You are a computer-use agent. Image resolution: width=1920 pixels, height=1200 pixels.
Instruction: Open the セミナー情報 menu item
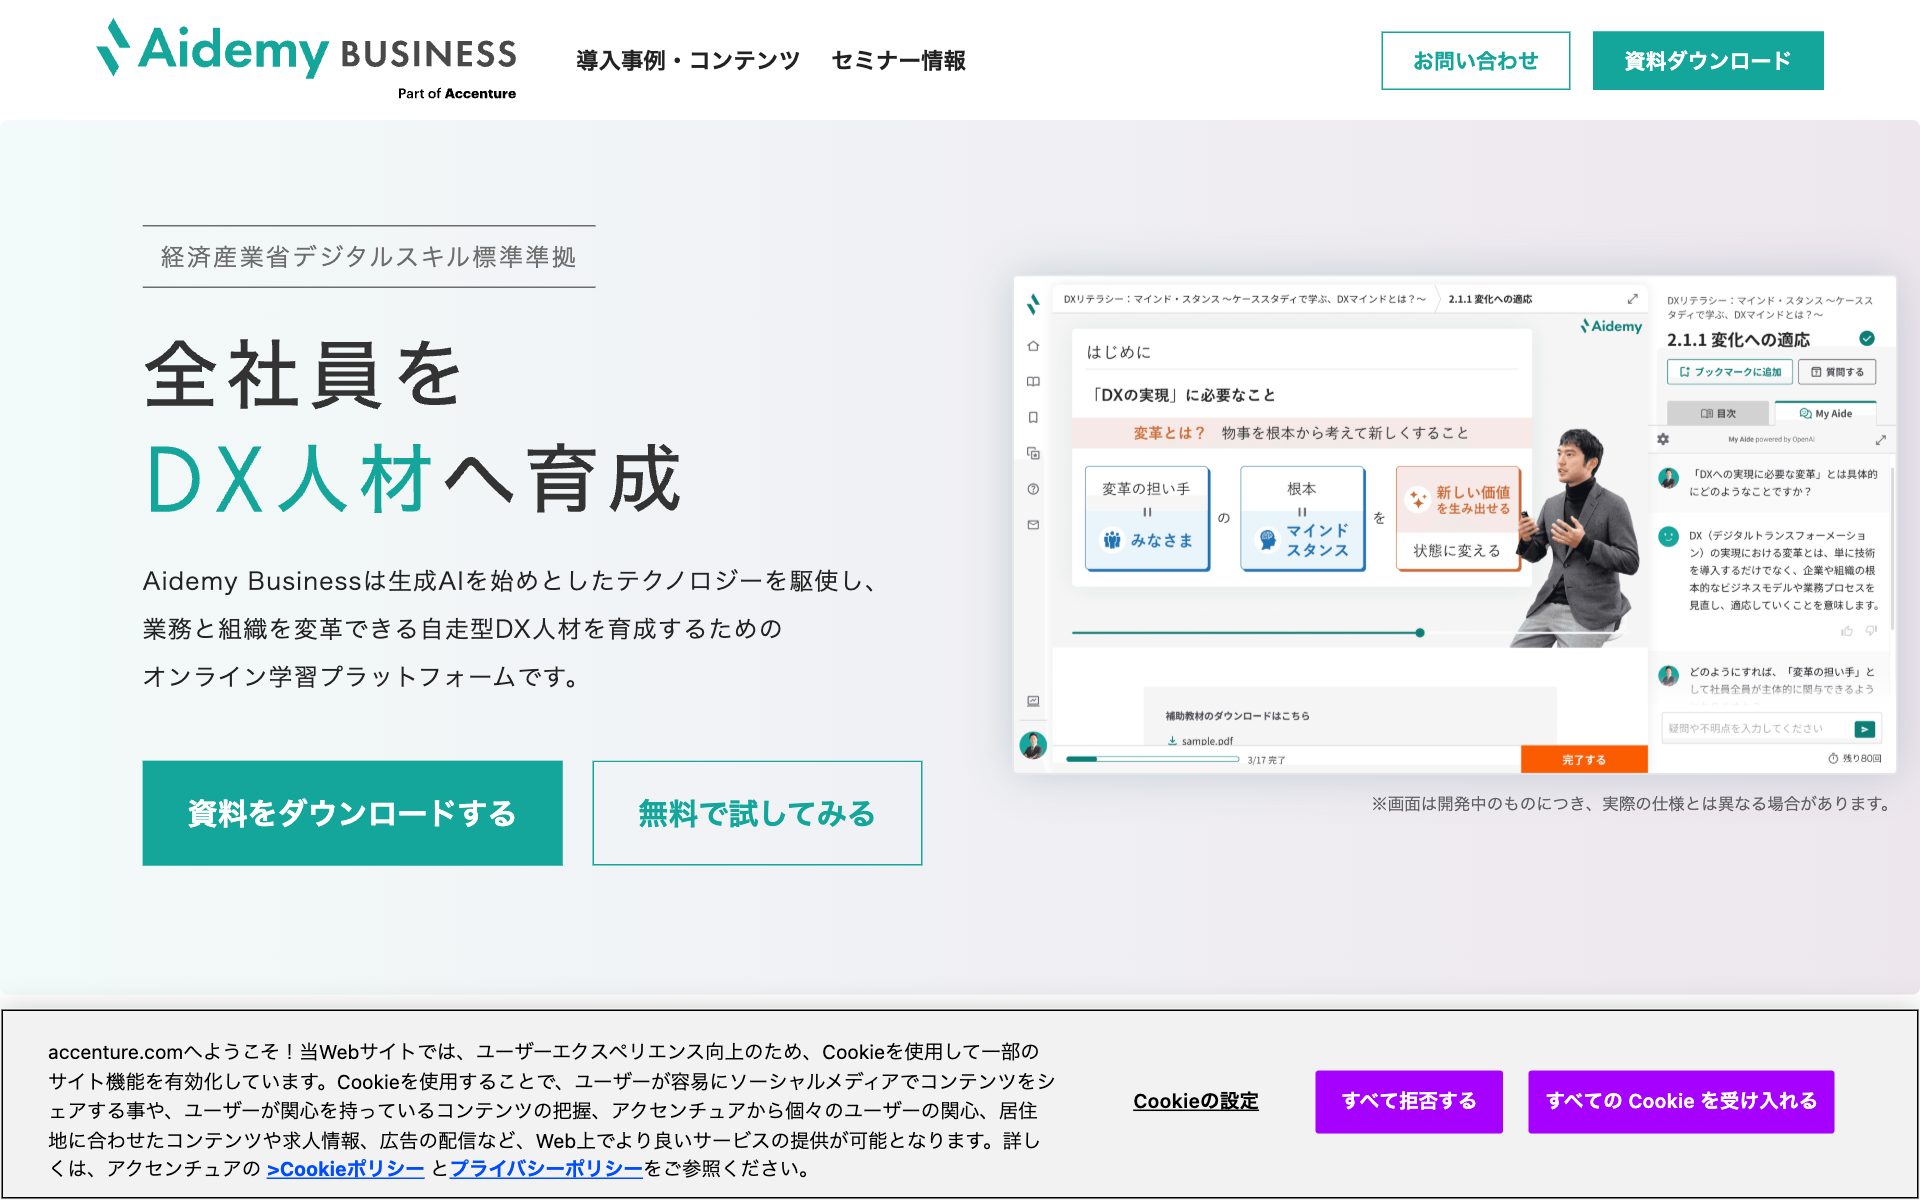(x=898, y=61)
